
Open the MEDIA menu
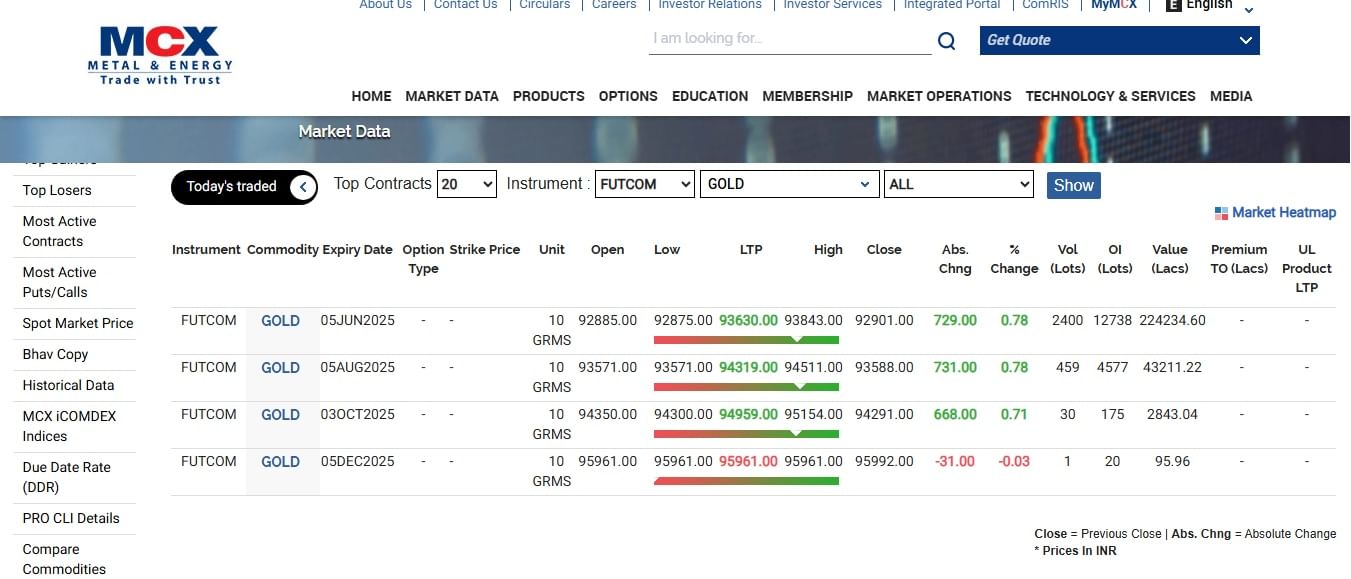coord(1231,96)
